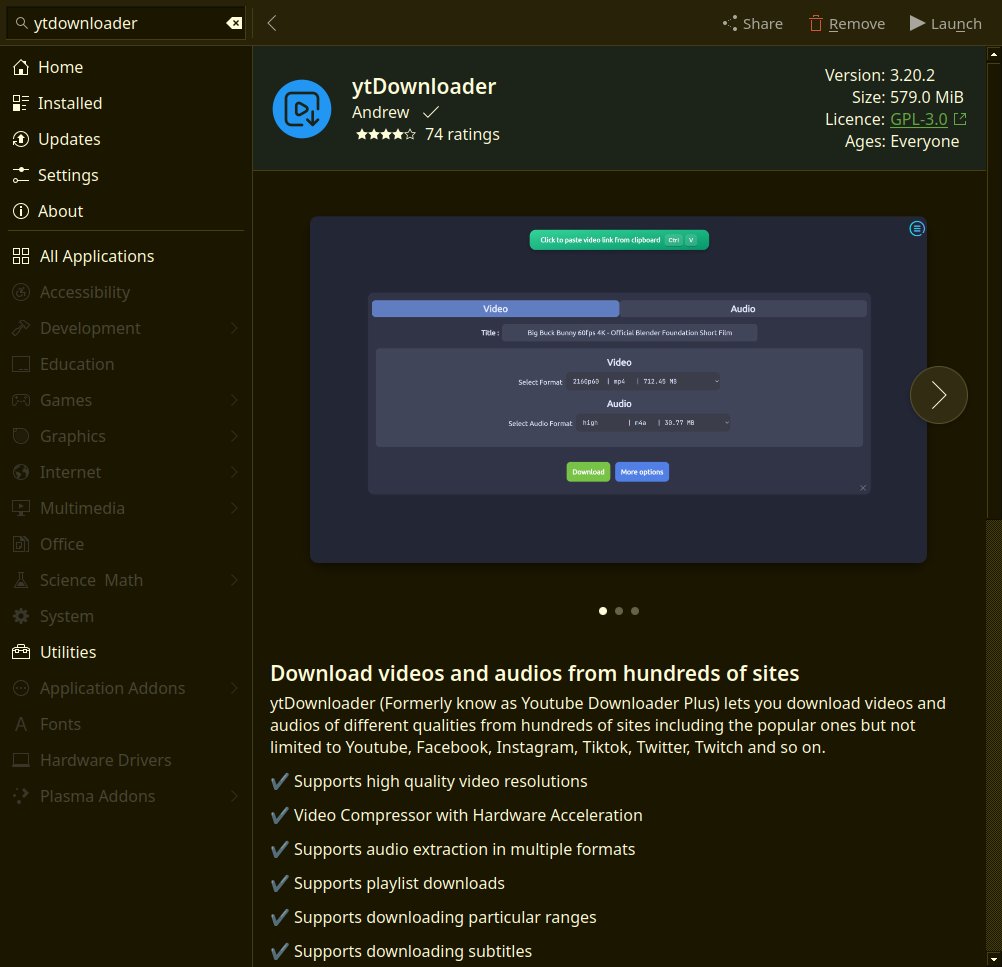Show next screenshot with arrow button
This screenshot has width=1002, height=967.
[x=938, y=395]
